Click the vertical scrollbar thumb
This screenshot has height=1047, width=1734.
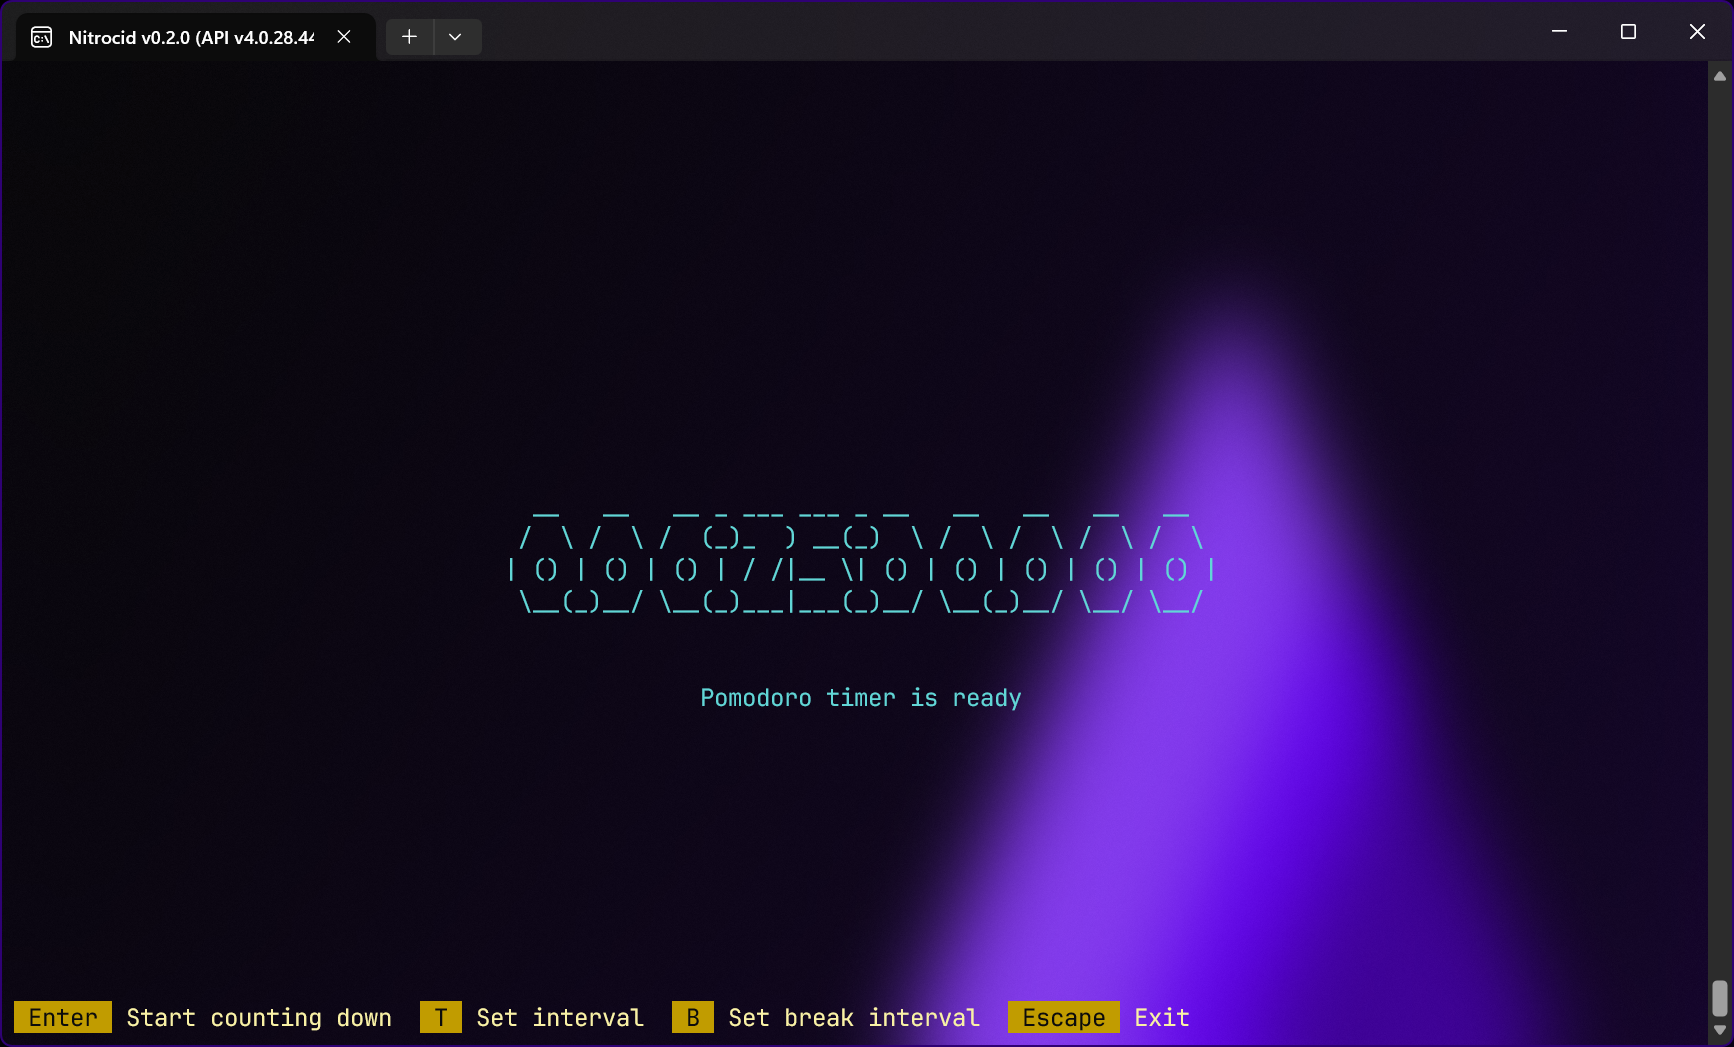click(x=1719, y=997)
